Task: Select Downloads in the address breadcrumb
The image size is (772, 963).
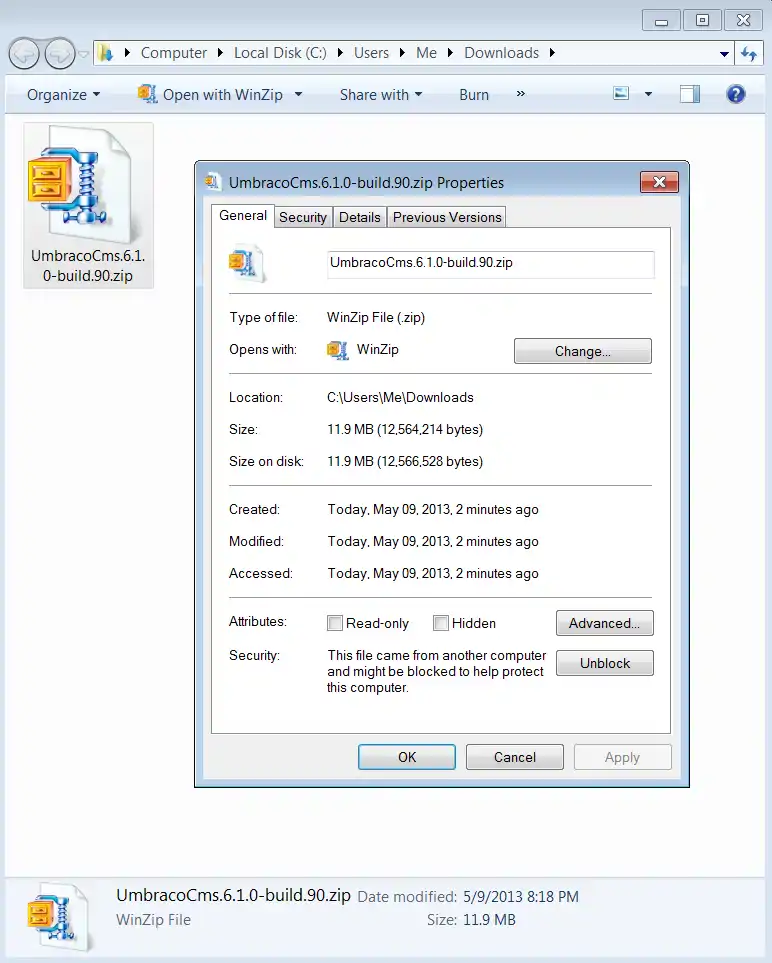Action: (x=501, y=53)
